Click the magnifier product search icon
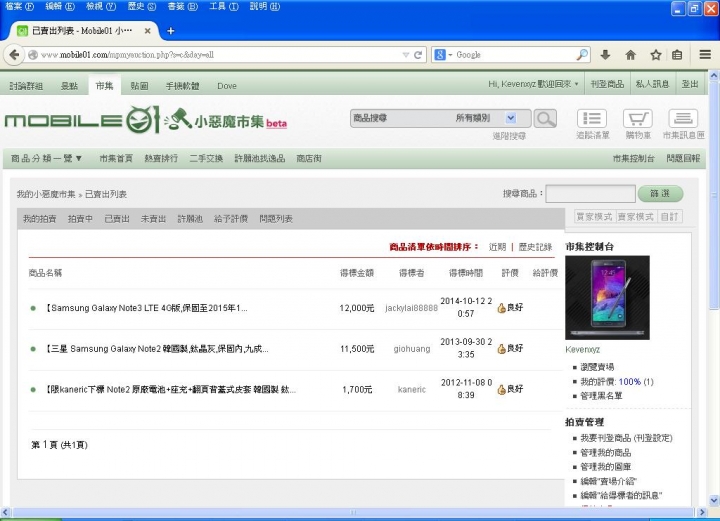 [x=545, y=119]
